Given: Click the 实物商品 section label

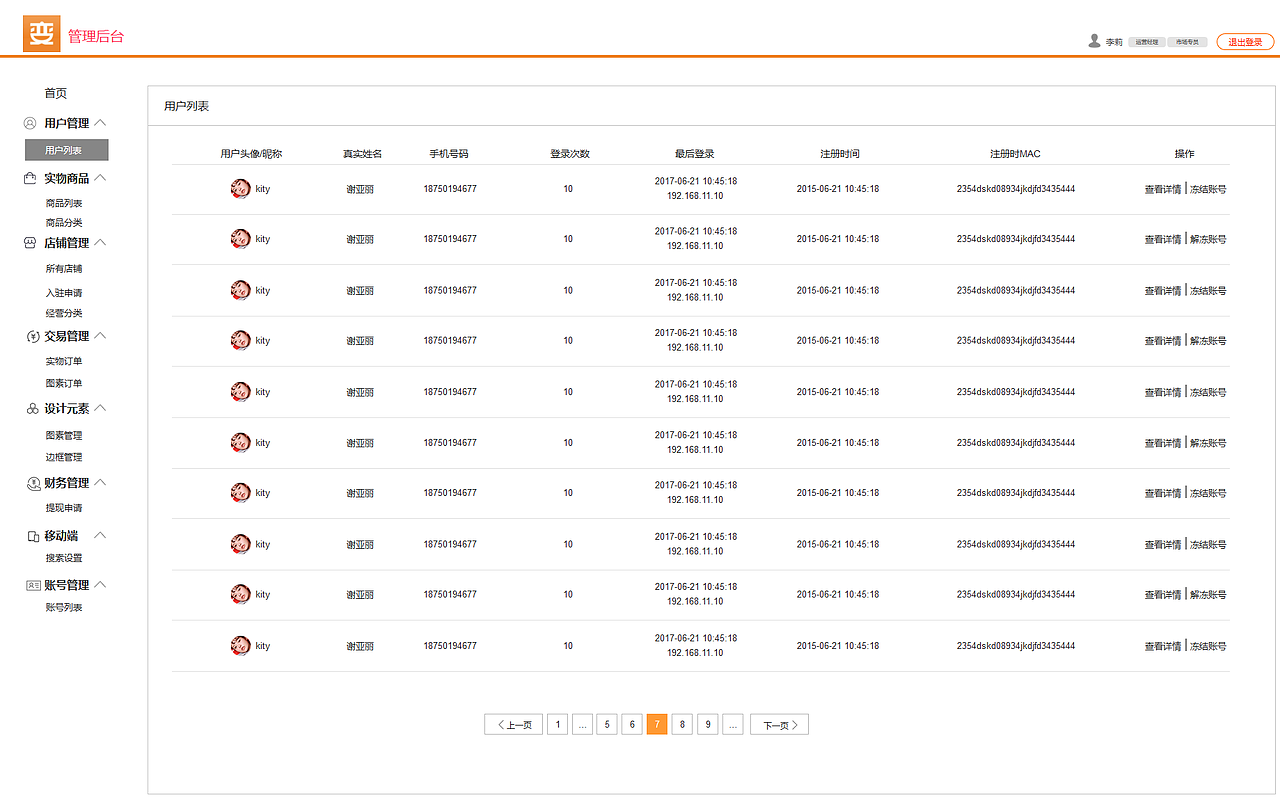Looking at the screenshot, I should (x=67, y=178).
